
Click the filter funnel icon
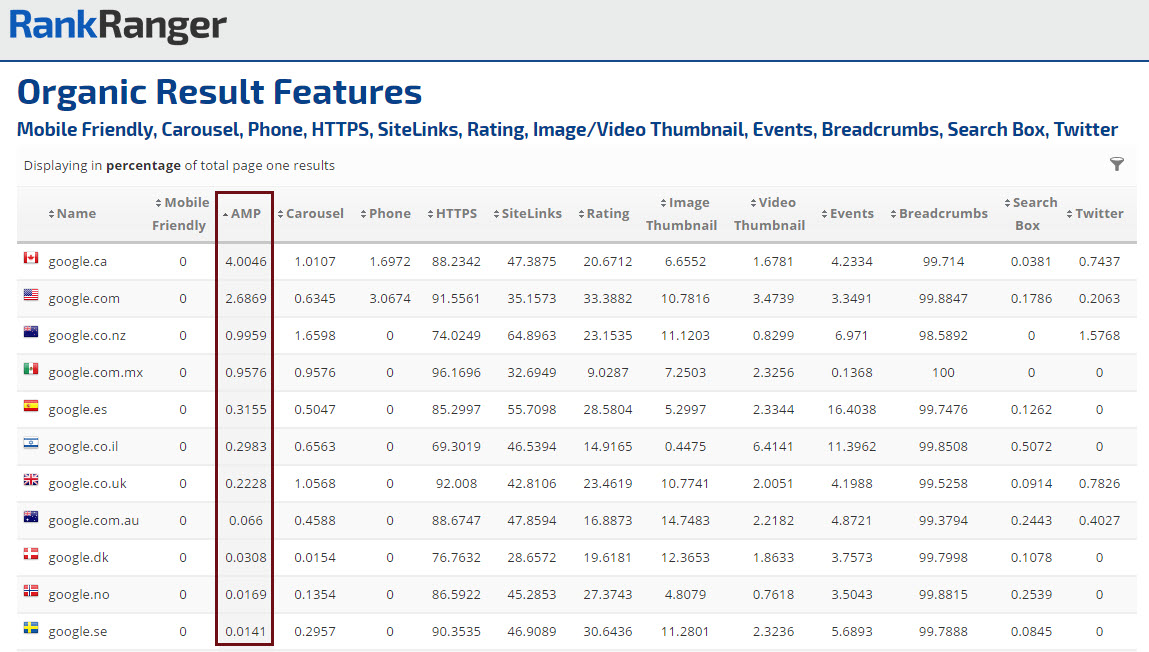pos(1117,165)
